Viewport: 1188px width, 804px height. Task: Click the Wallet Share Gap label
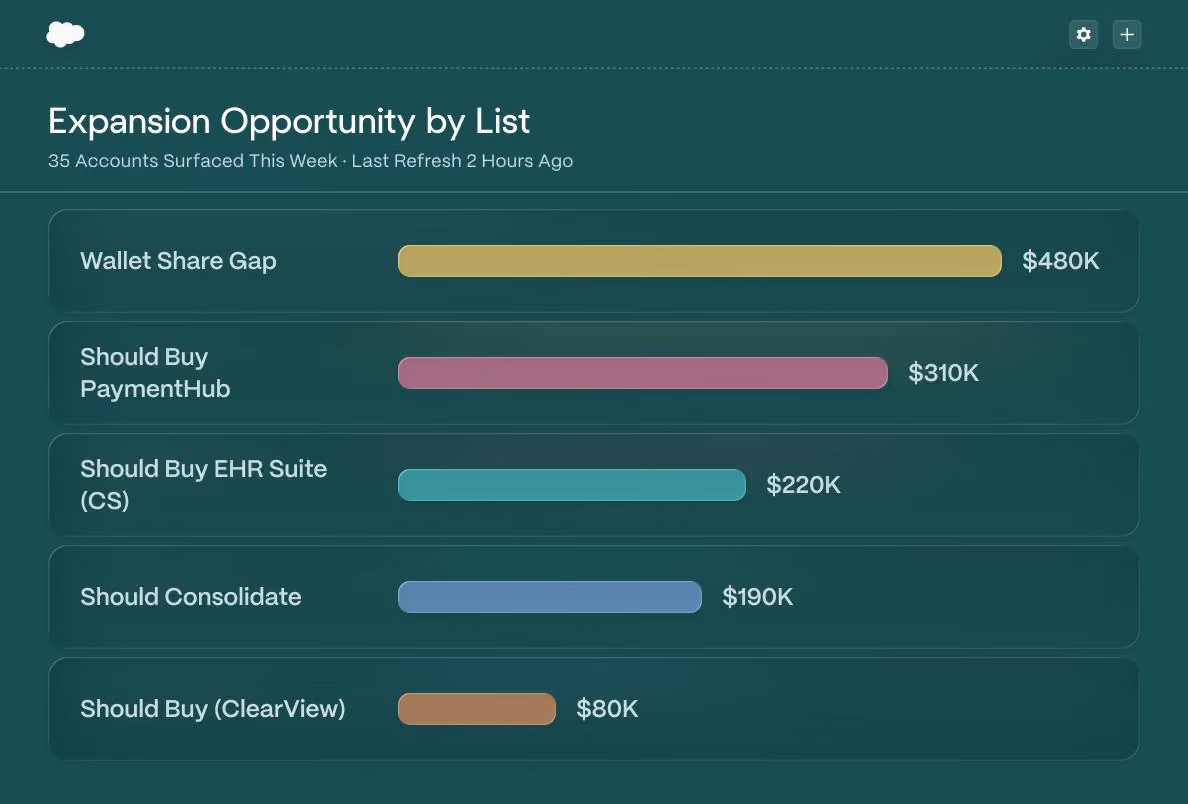pyautogui.click(x=178, y=261)
